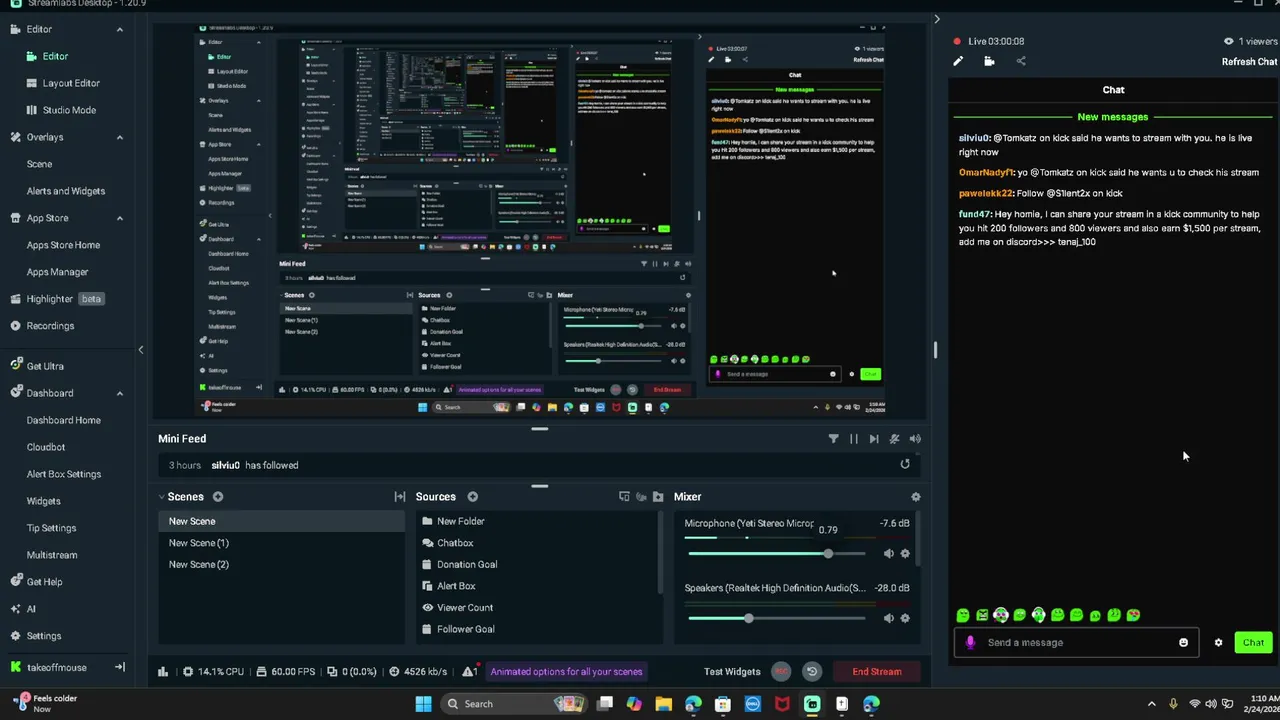Image resolution: width=1280 pixels, height=720 pixels.
Task: Open Alert Box Settings
Action: coord(64,474)
